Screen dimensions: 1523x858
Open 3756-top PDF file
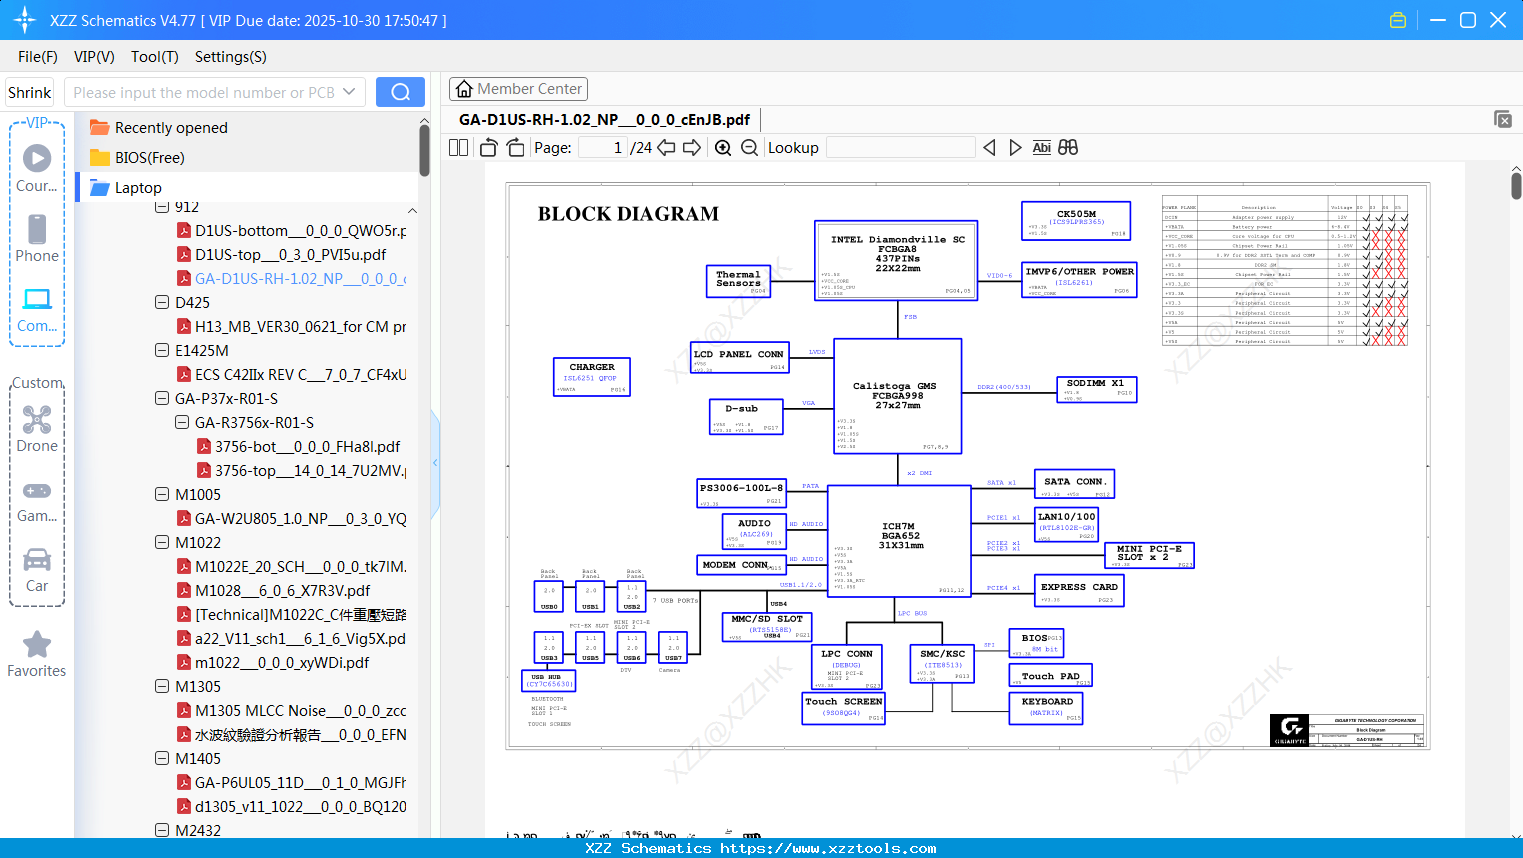pyautogui.click(x=301, y=470)
